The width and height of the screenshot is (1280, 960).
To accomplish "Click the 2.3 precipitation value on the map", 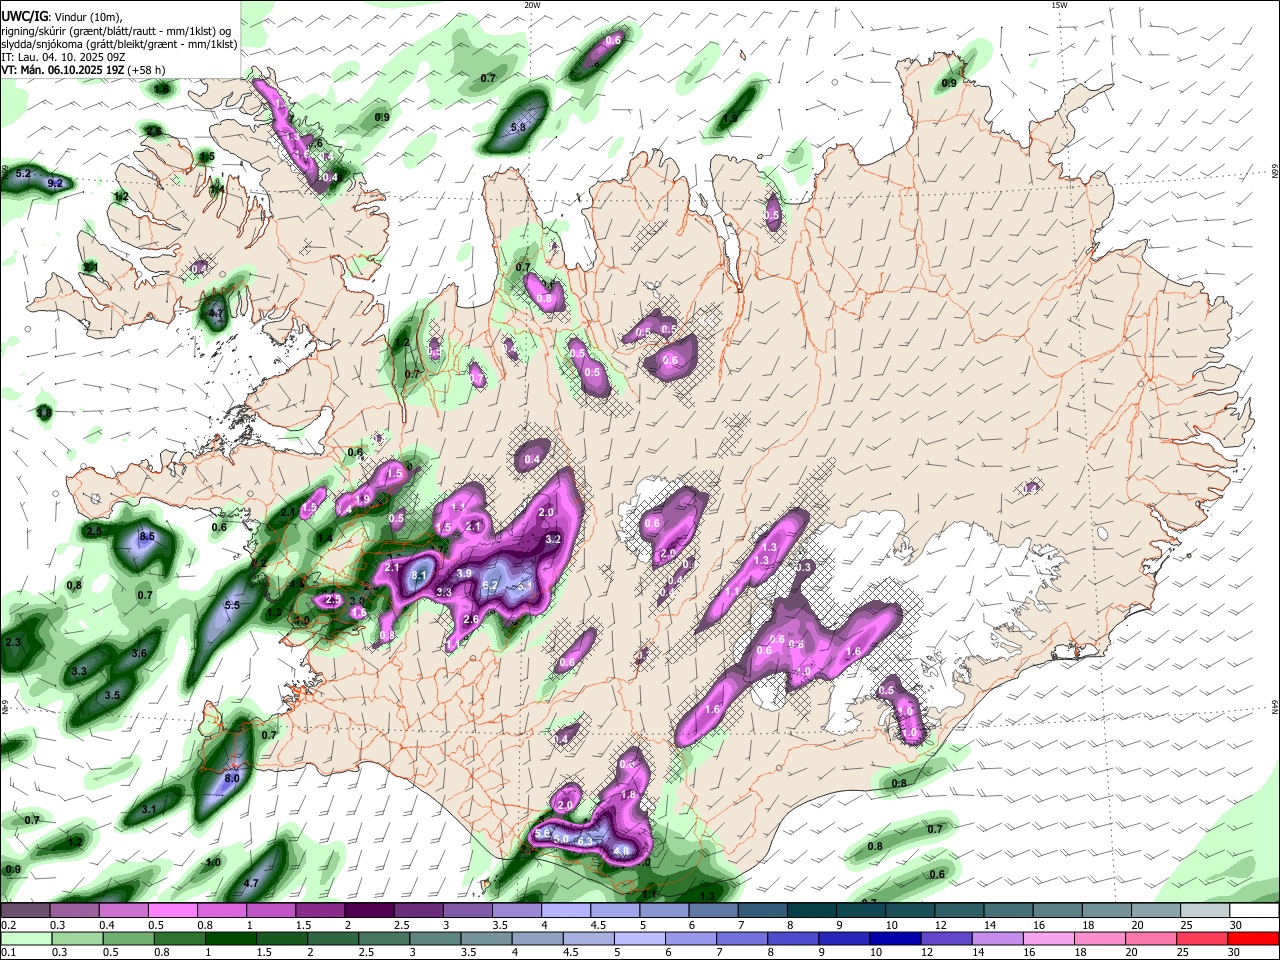I will (13, 642).
